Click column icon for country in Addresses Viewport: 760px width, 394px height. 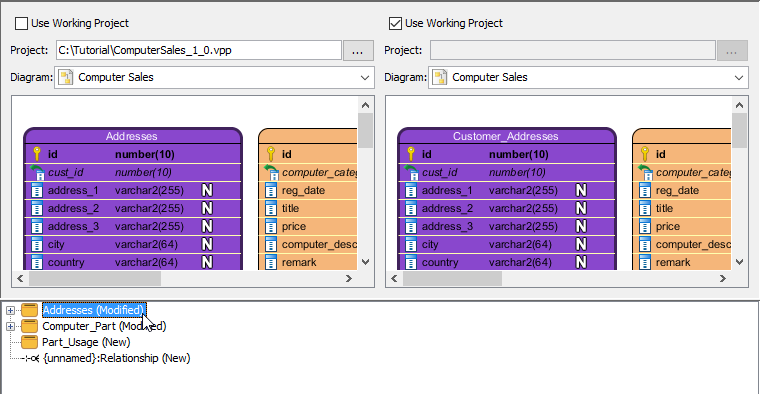(37, 262)
